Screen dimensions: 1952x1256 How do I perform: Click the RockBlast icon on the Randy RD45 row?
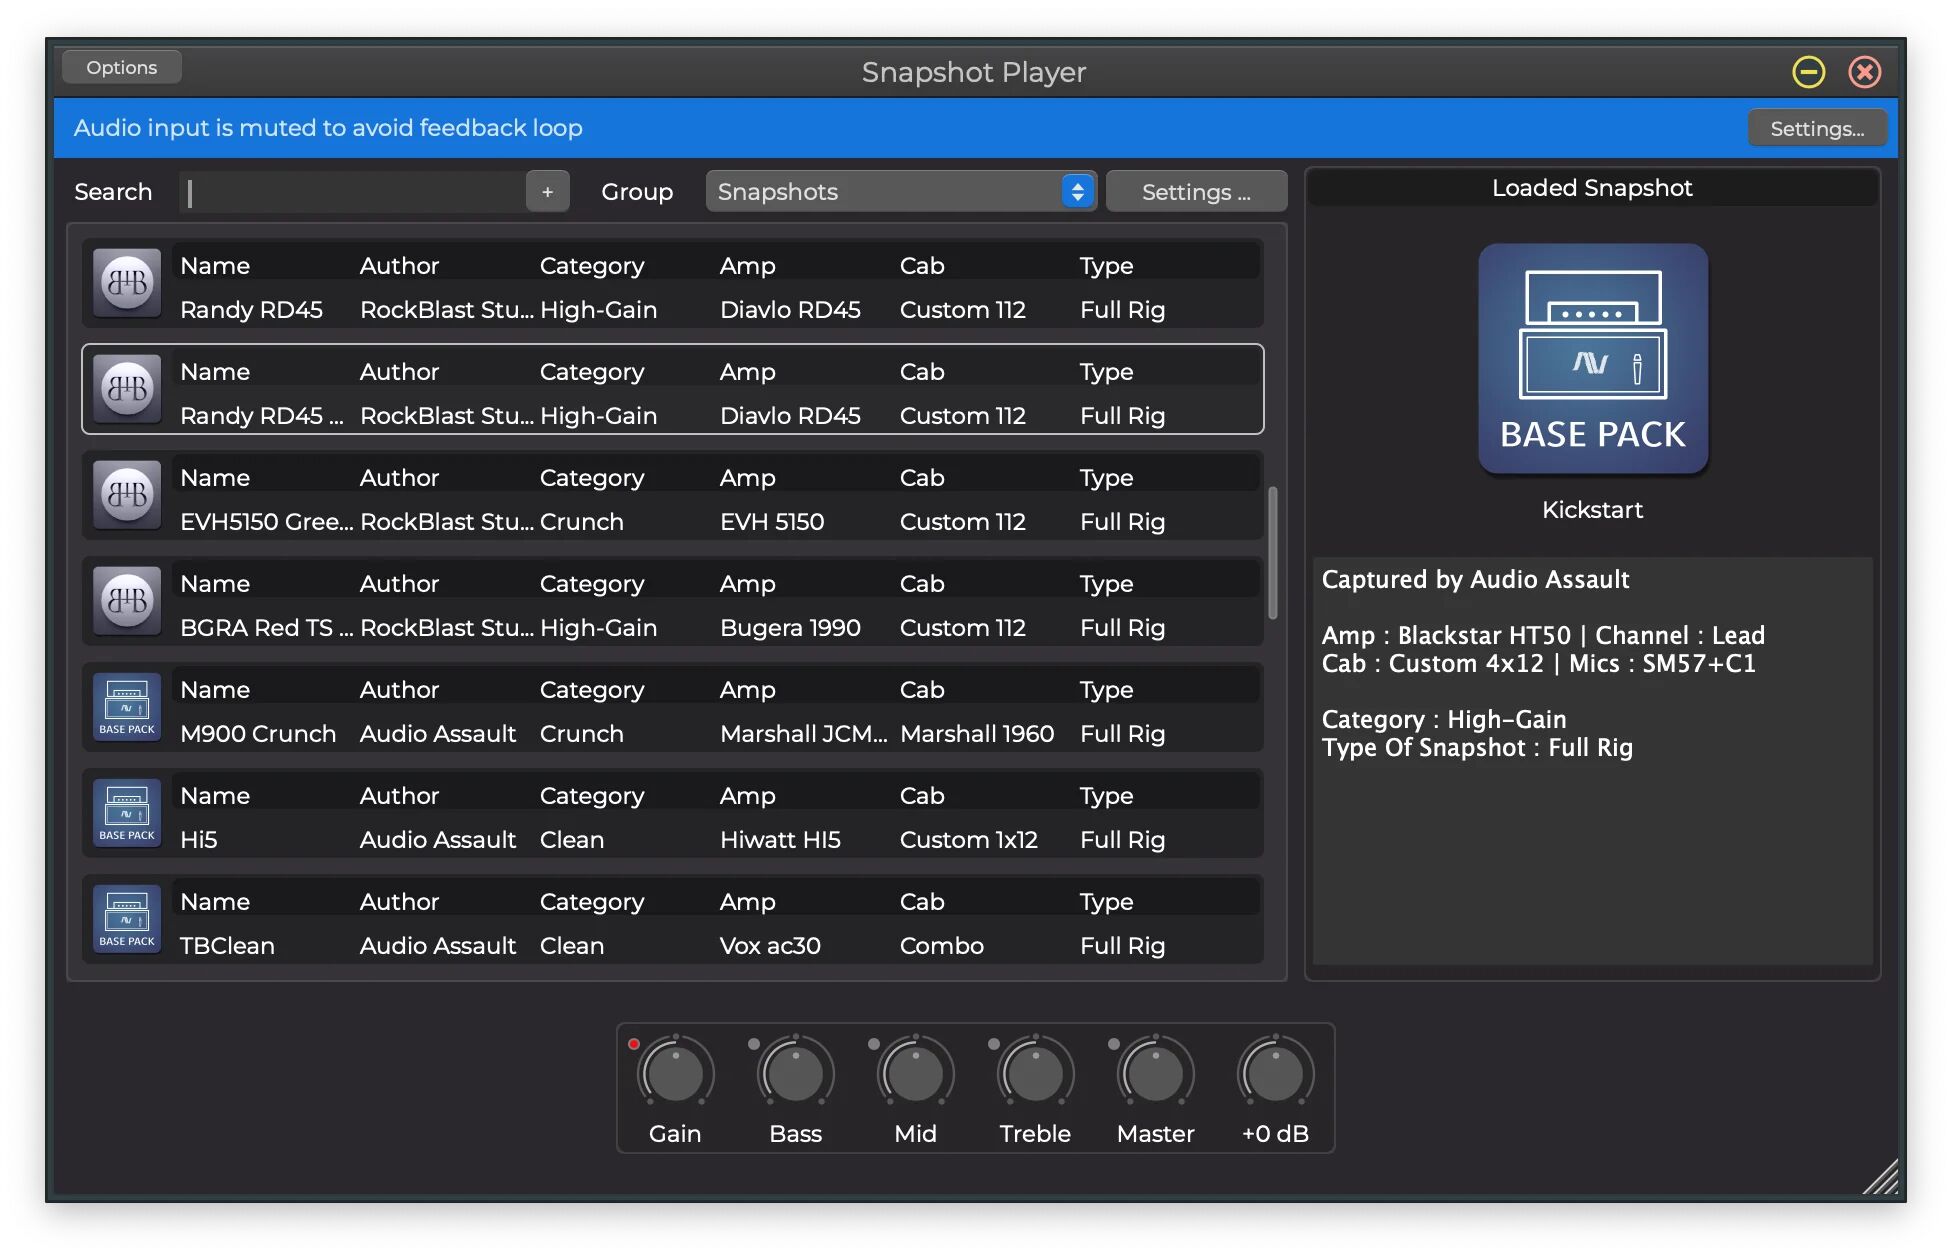pos(126,283)
